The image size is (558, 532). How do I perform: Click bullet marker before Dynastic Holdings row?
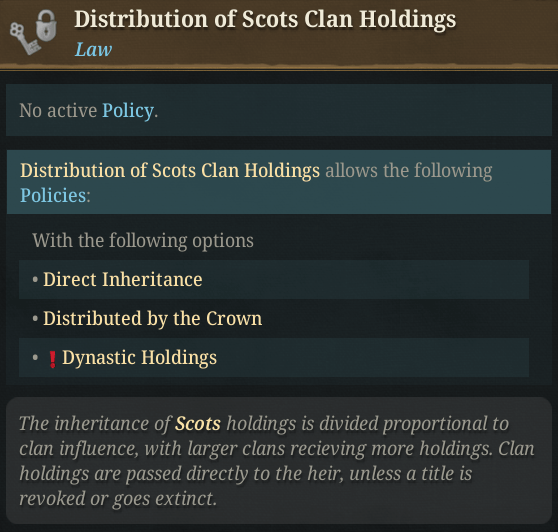[x=35, y=357]
